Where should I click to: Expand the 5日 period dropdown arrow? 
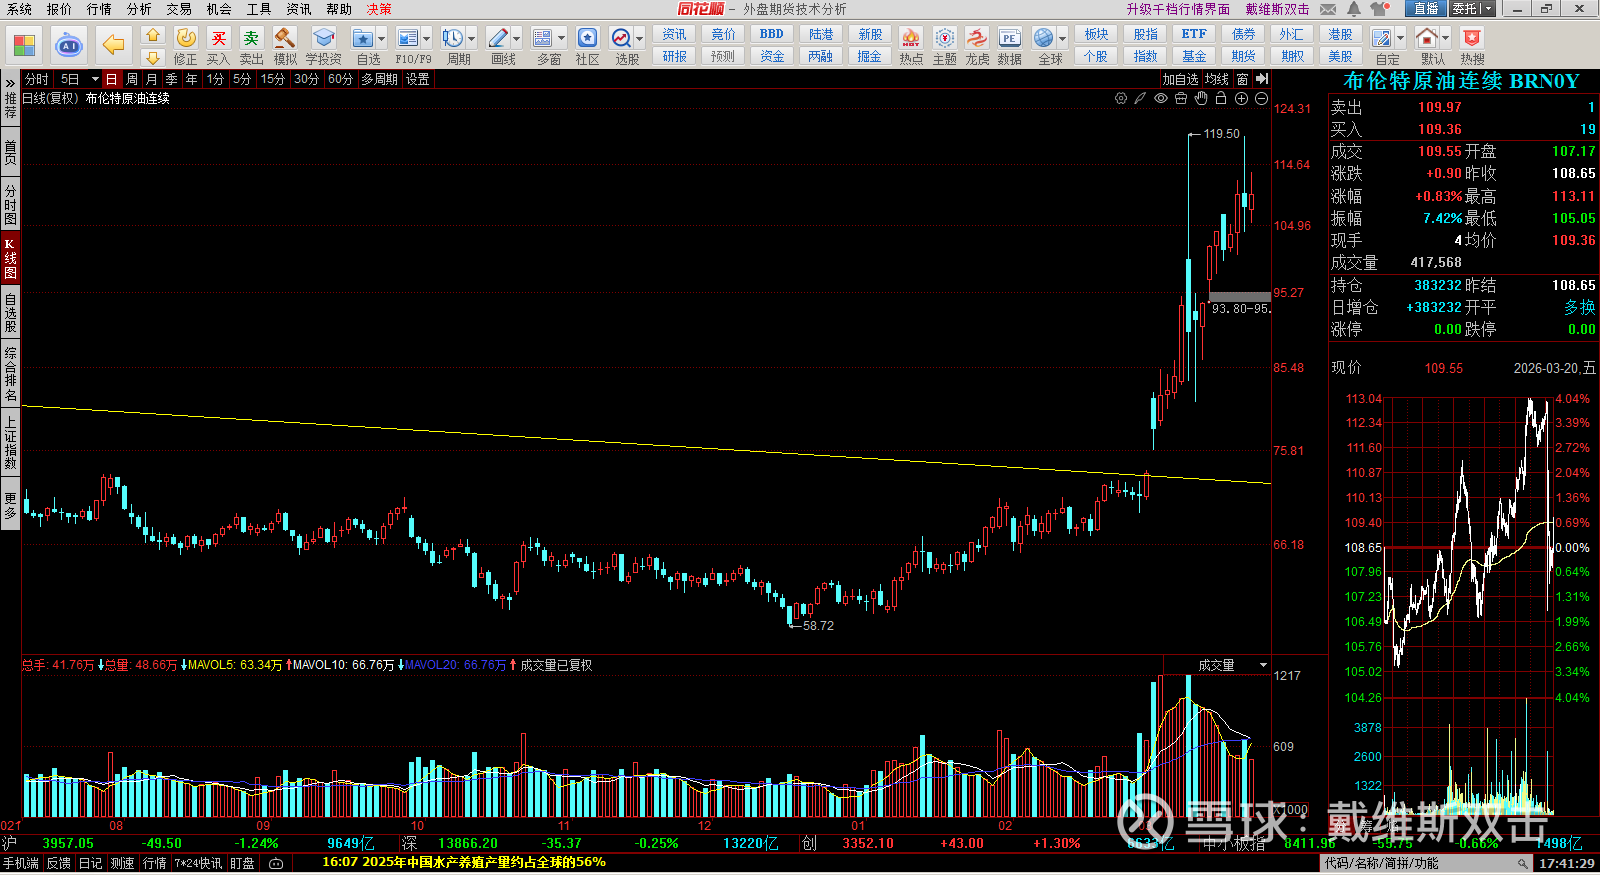(x=95, y=79)
